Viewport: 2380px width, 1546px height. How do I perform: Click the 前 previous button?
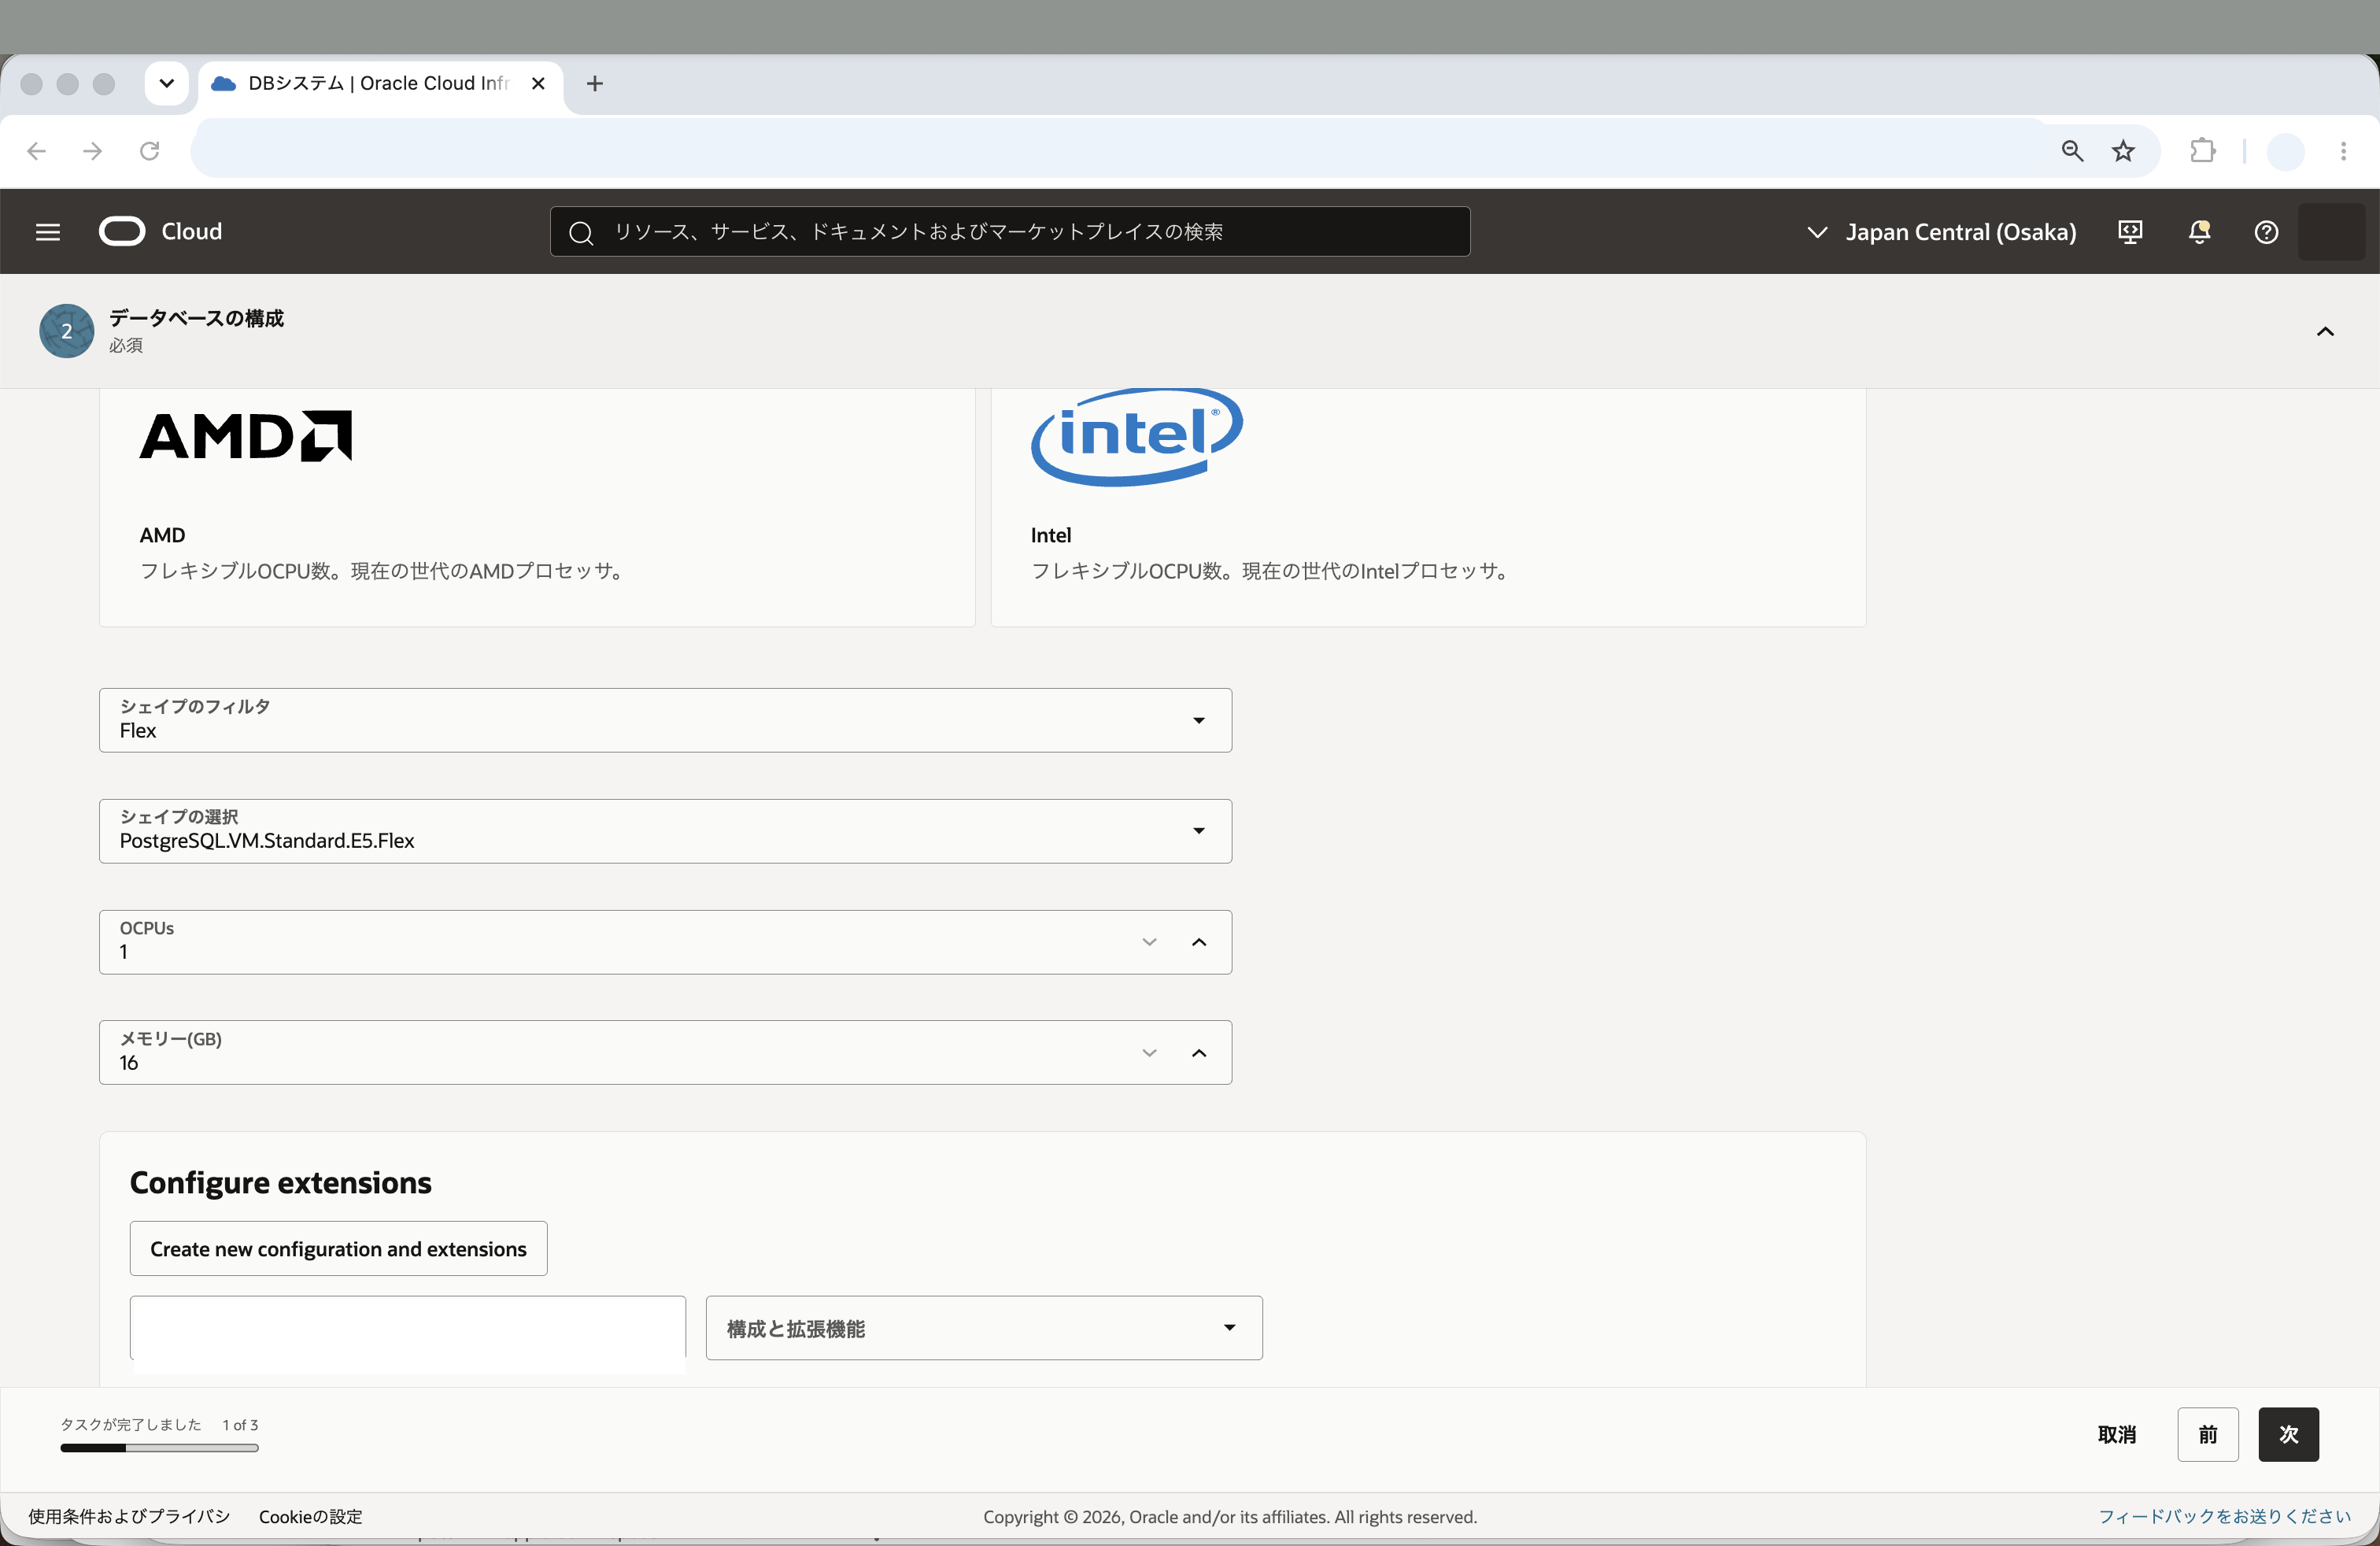[2208, 1434]
